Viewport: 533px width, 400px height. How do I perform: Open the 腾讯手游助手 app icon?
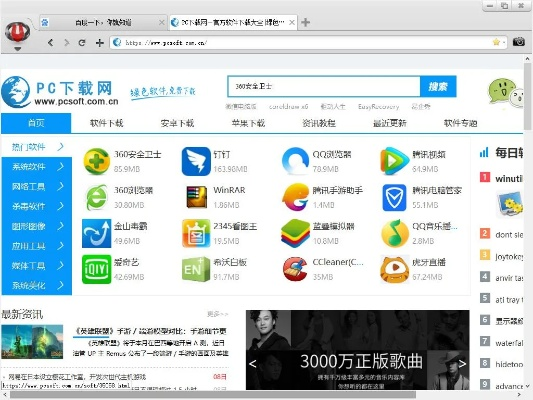[x=295, y=197]
